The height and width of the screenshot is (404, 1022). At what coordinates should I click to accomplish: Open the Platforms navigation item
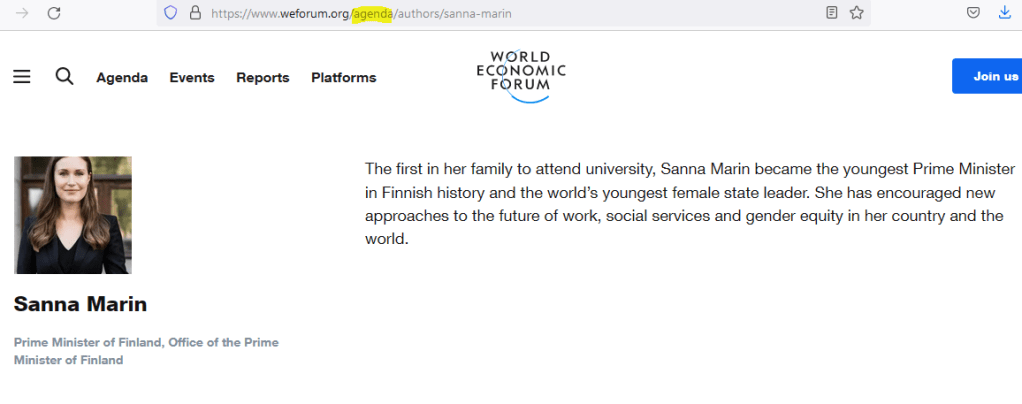tap(343, 78)
